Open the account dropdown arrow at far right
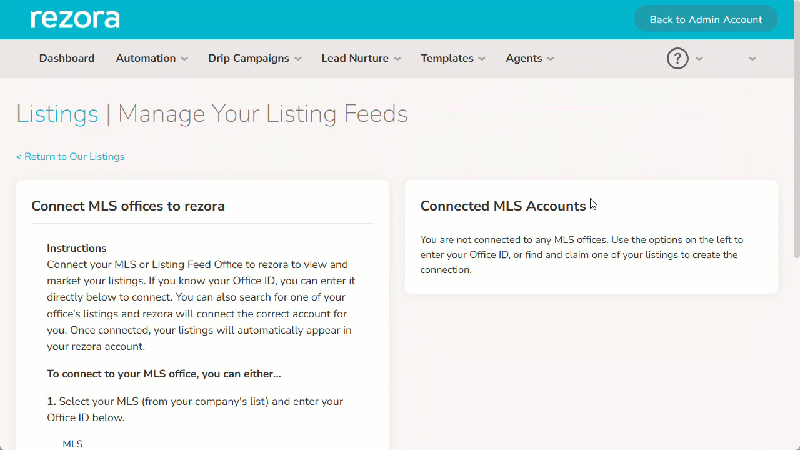The width and height of the screenshot is (800, 450). click(752, 59)
